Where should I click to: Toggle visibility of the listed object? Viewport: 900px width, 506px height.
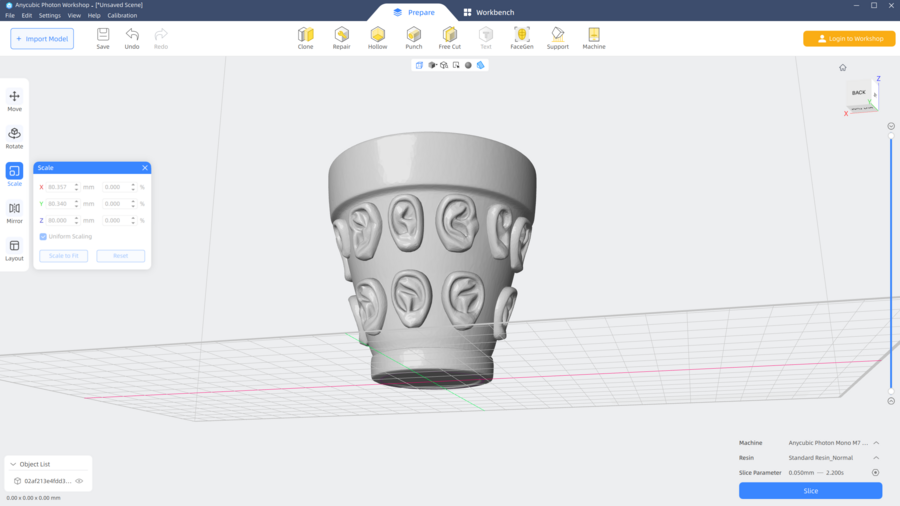tap(79, 481)
